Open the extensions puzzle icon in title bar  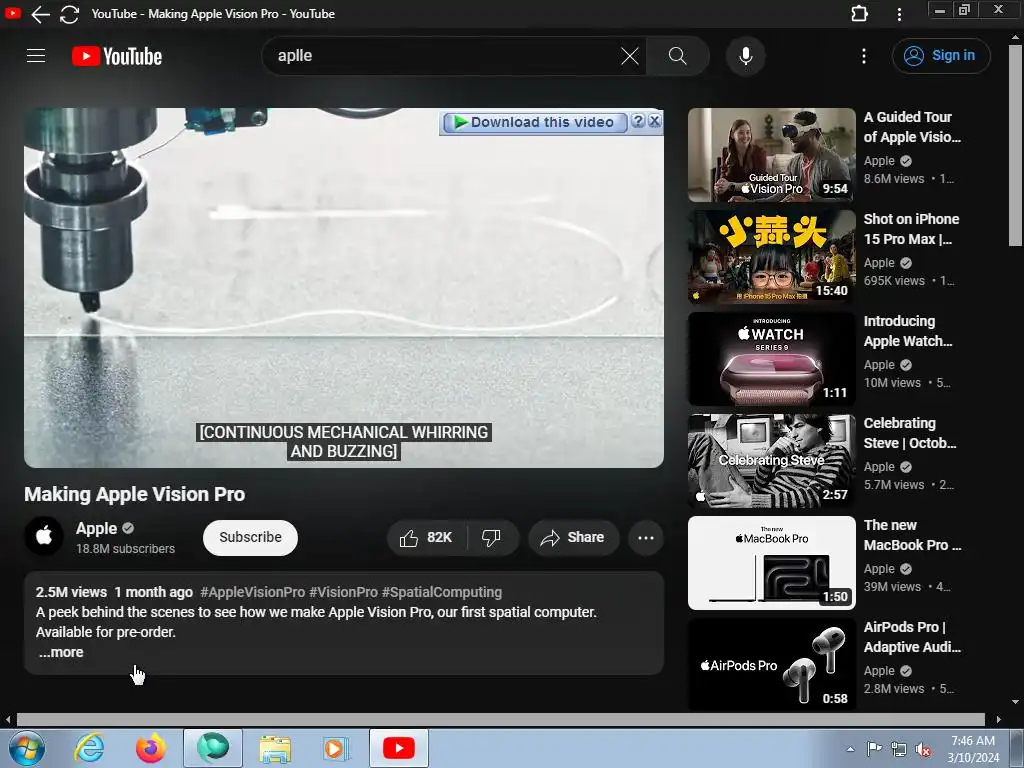[859, 14]
